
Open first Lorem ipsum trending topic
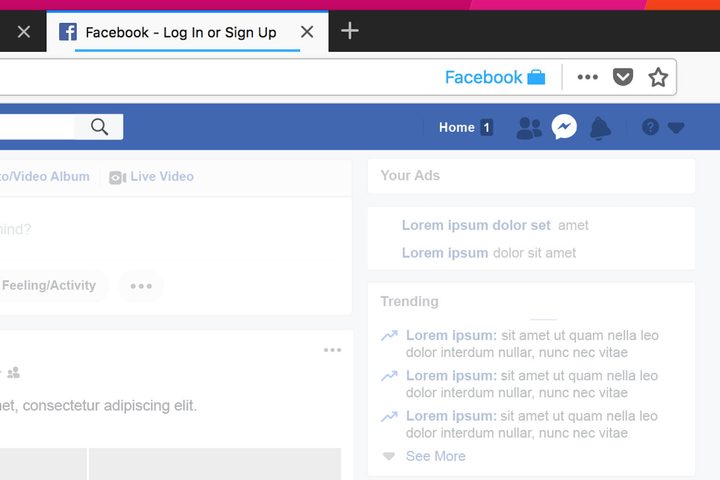[x=451, y=335]
